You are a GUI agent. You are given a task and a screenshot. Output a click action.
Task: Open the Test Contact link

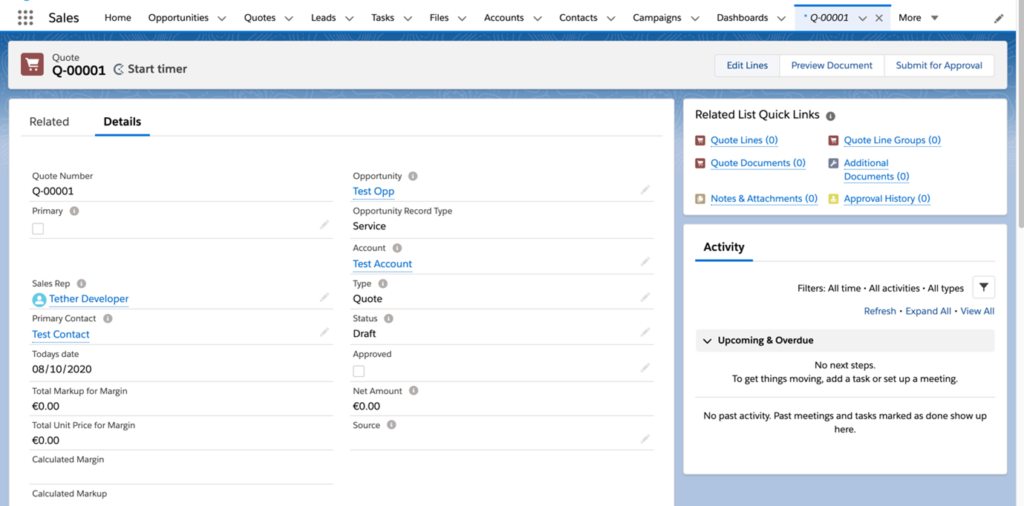tap(61, 334)
